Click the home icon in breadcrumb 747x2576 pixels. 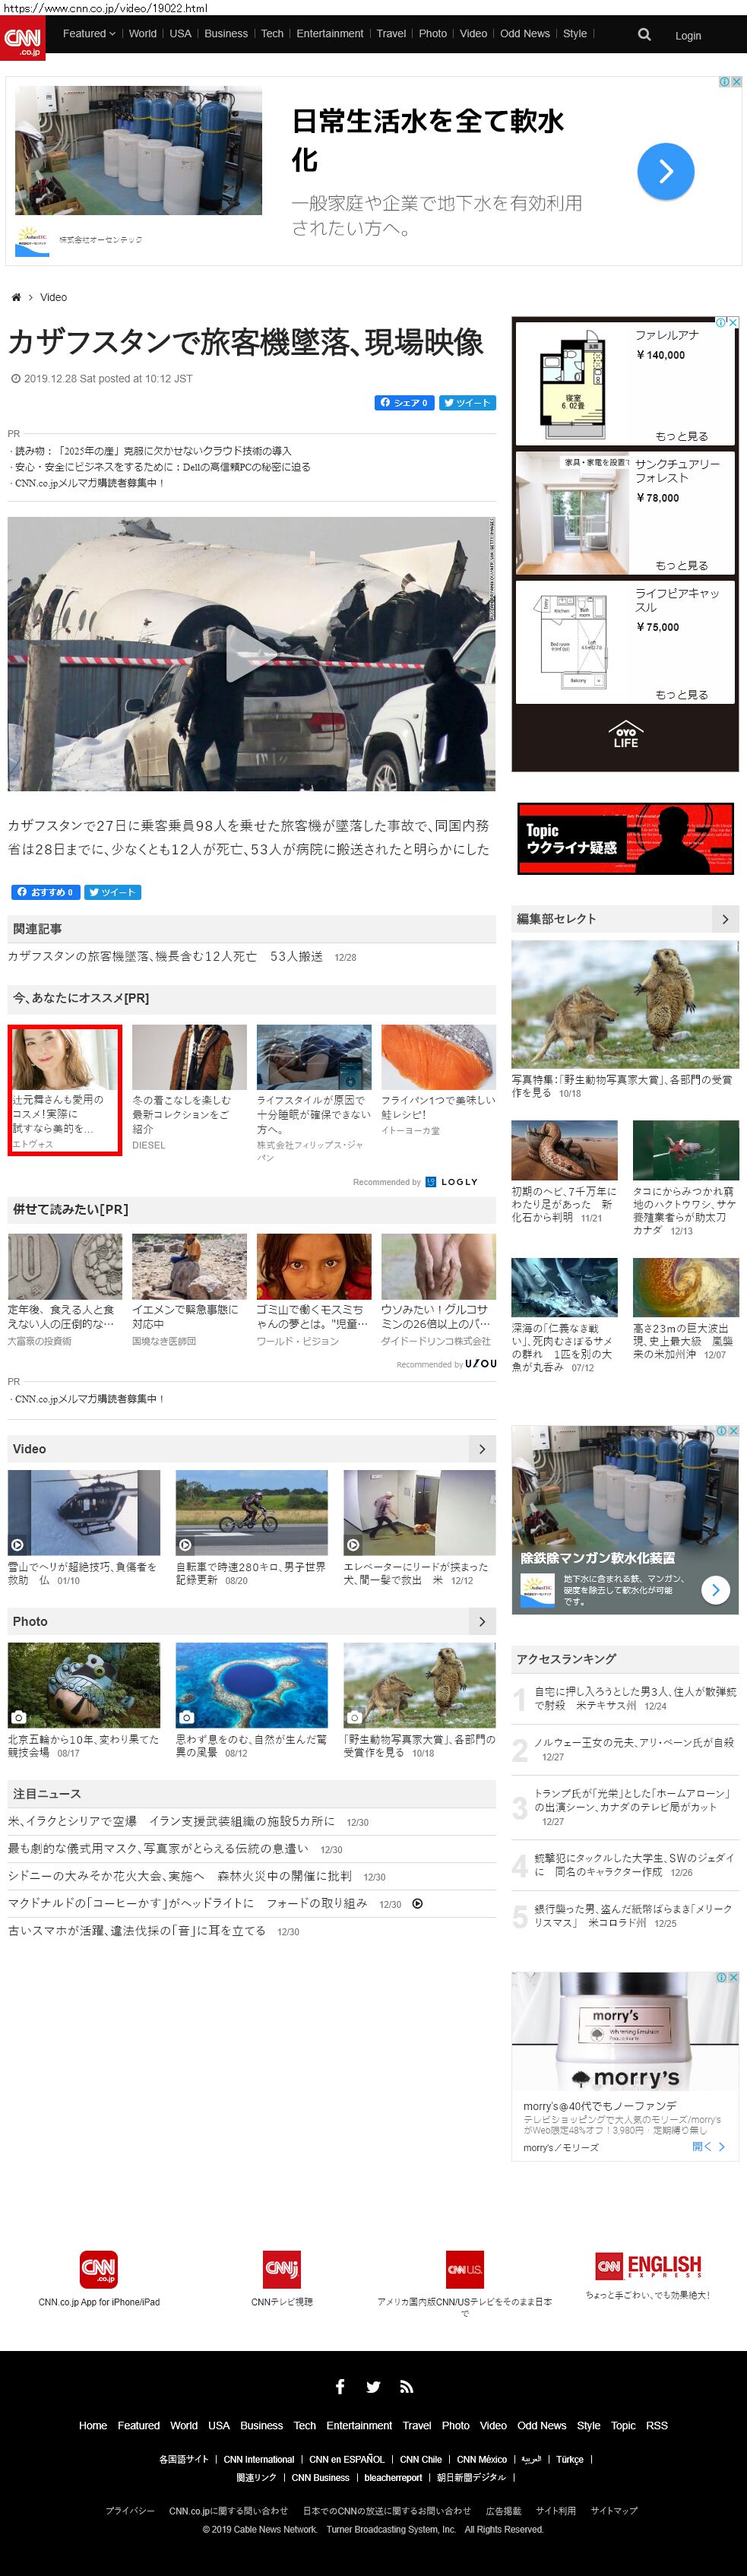(x=16, y=297)
